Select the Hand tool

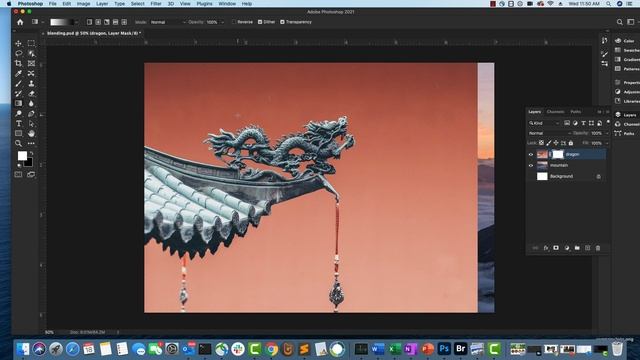tap(31, 133)
